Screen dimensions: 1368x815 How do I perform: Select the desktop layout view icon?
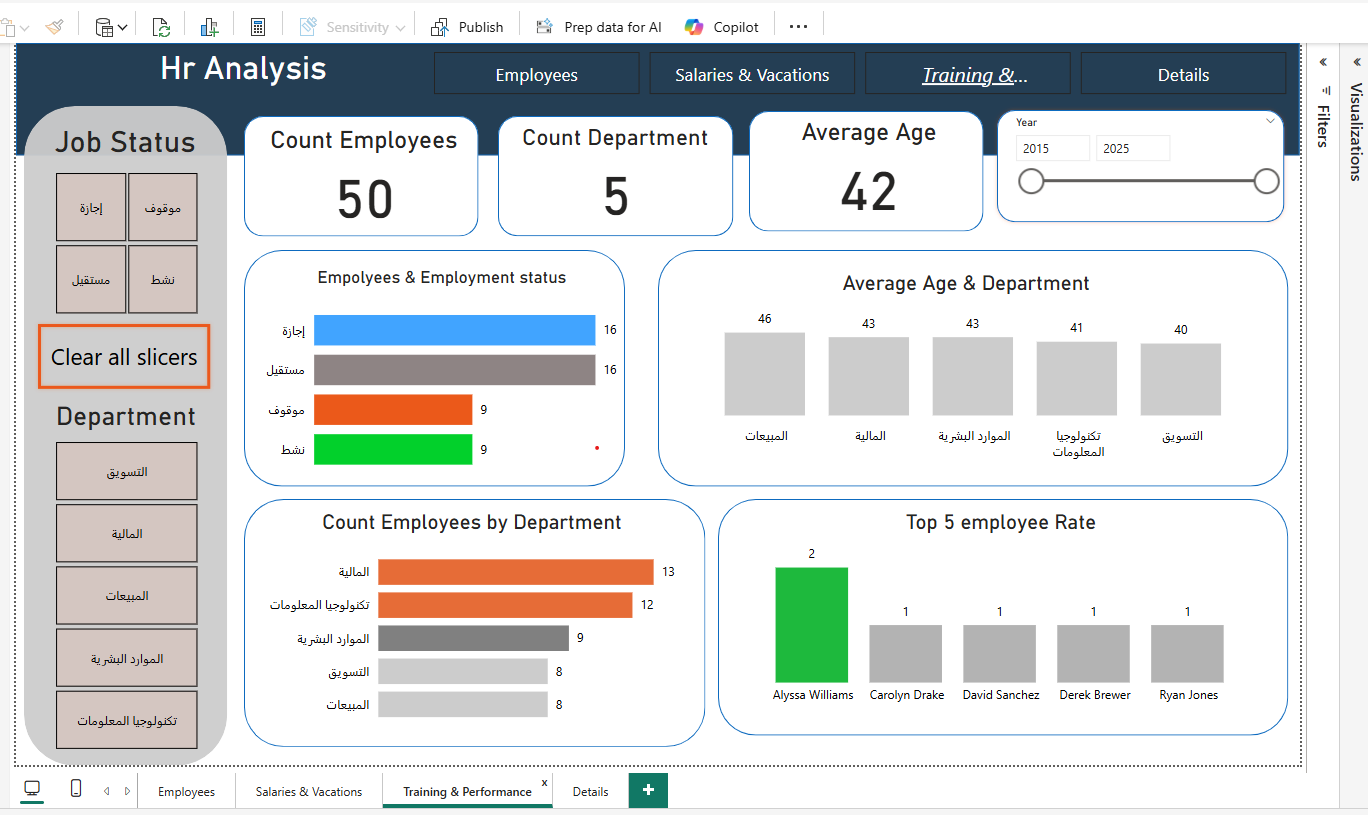(x=32, y=790)
